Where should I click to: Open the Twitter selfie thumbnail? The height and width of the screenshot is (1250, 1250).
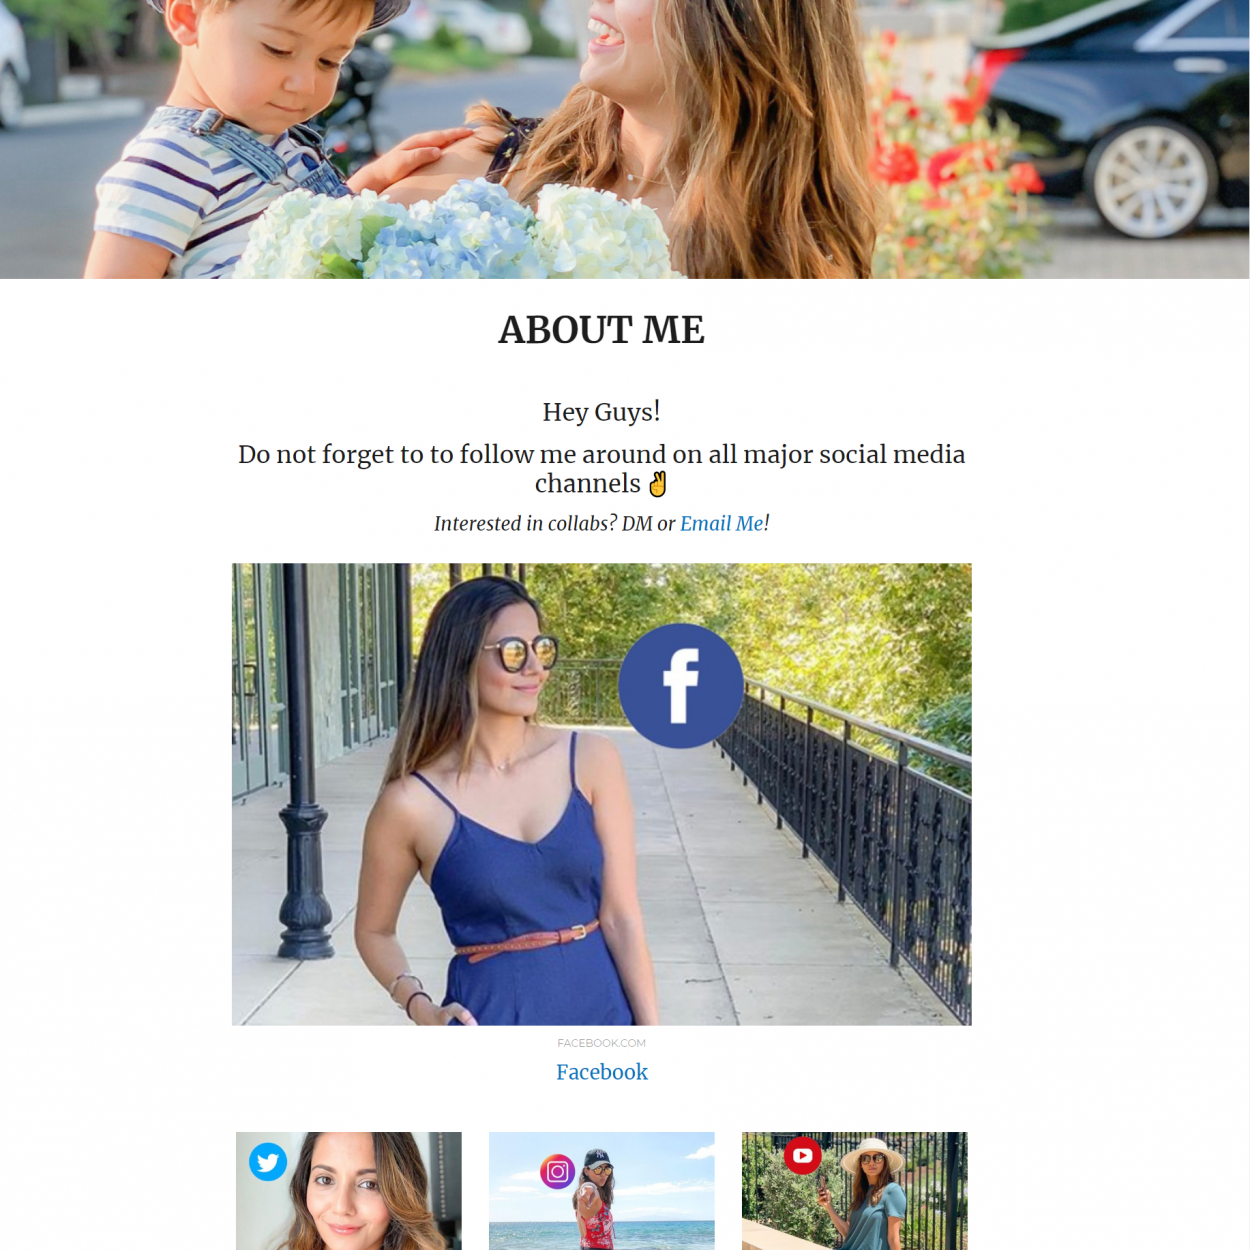pyautogui.click(x=349, y=1191)
